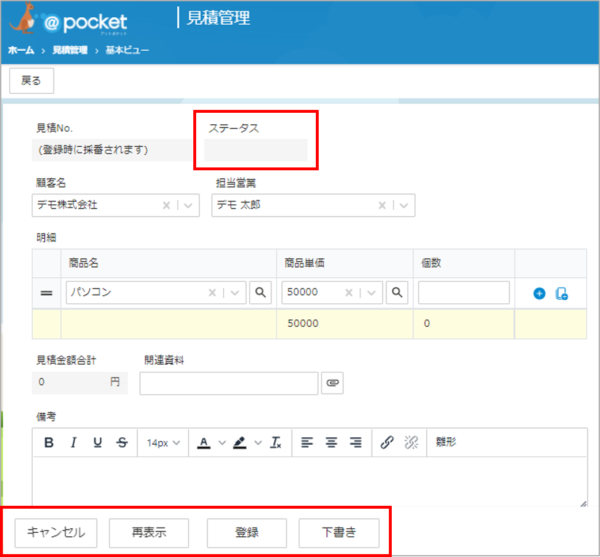Viewport: 600px width, 557px height.
Task: Click the 顧客名 field showing デモ株式会社
Action: tap(116, 205)
